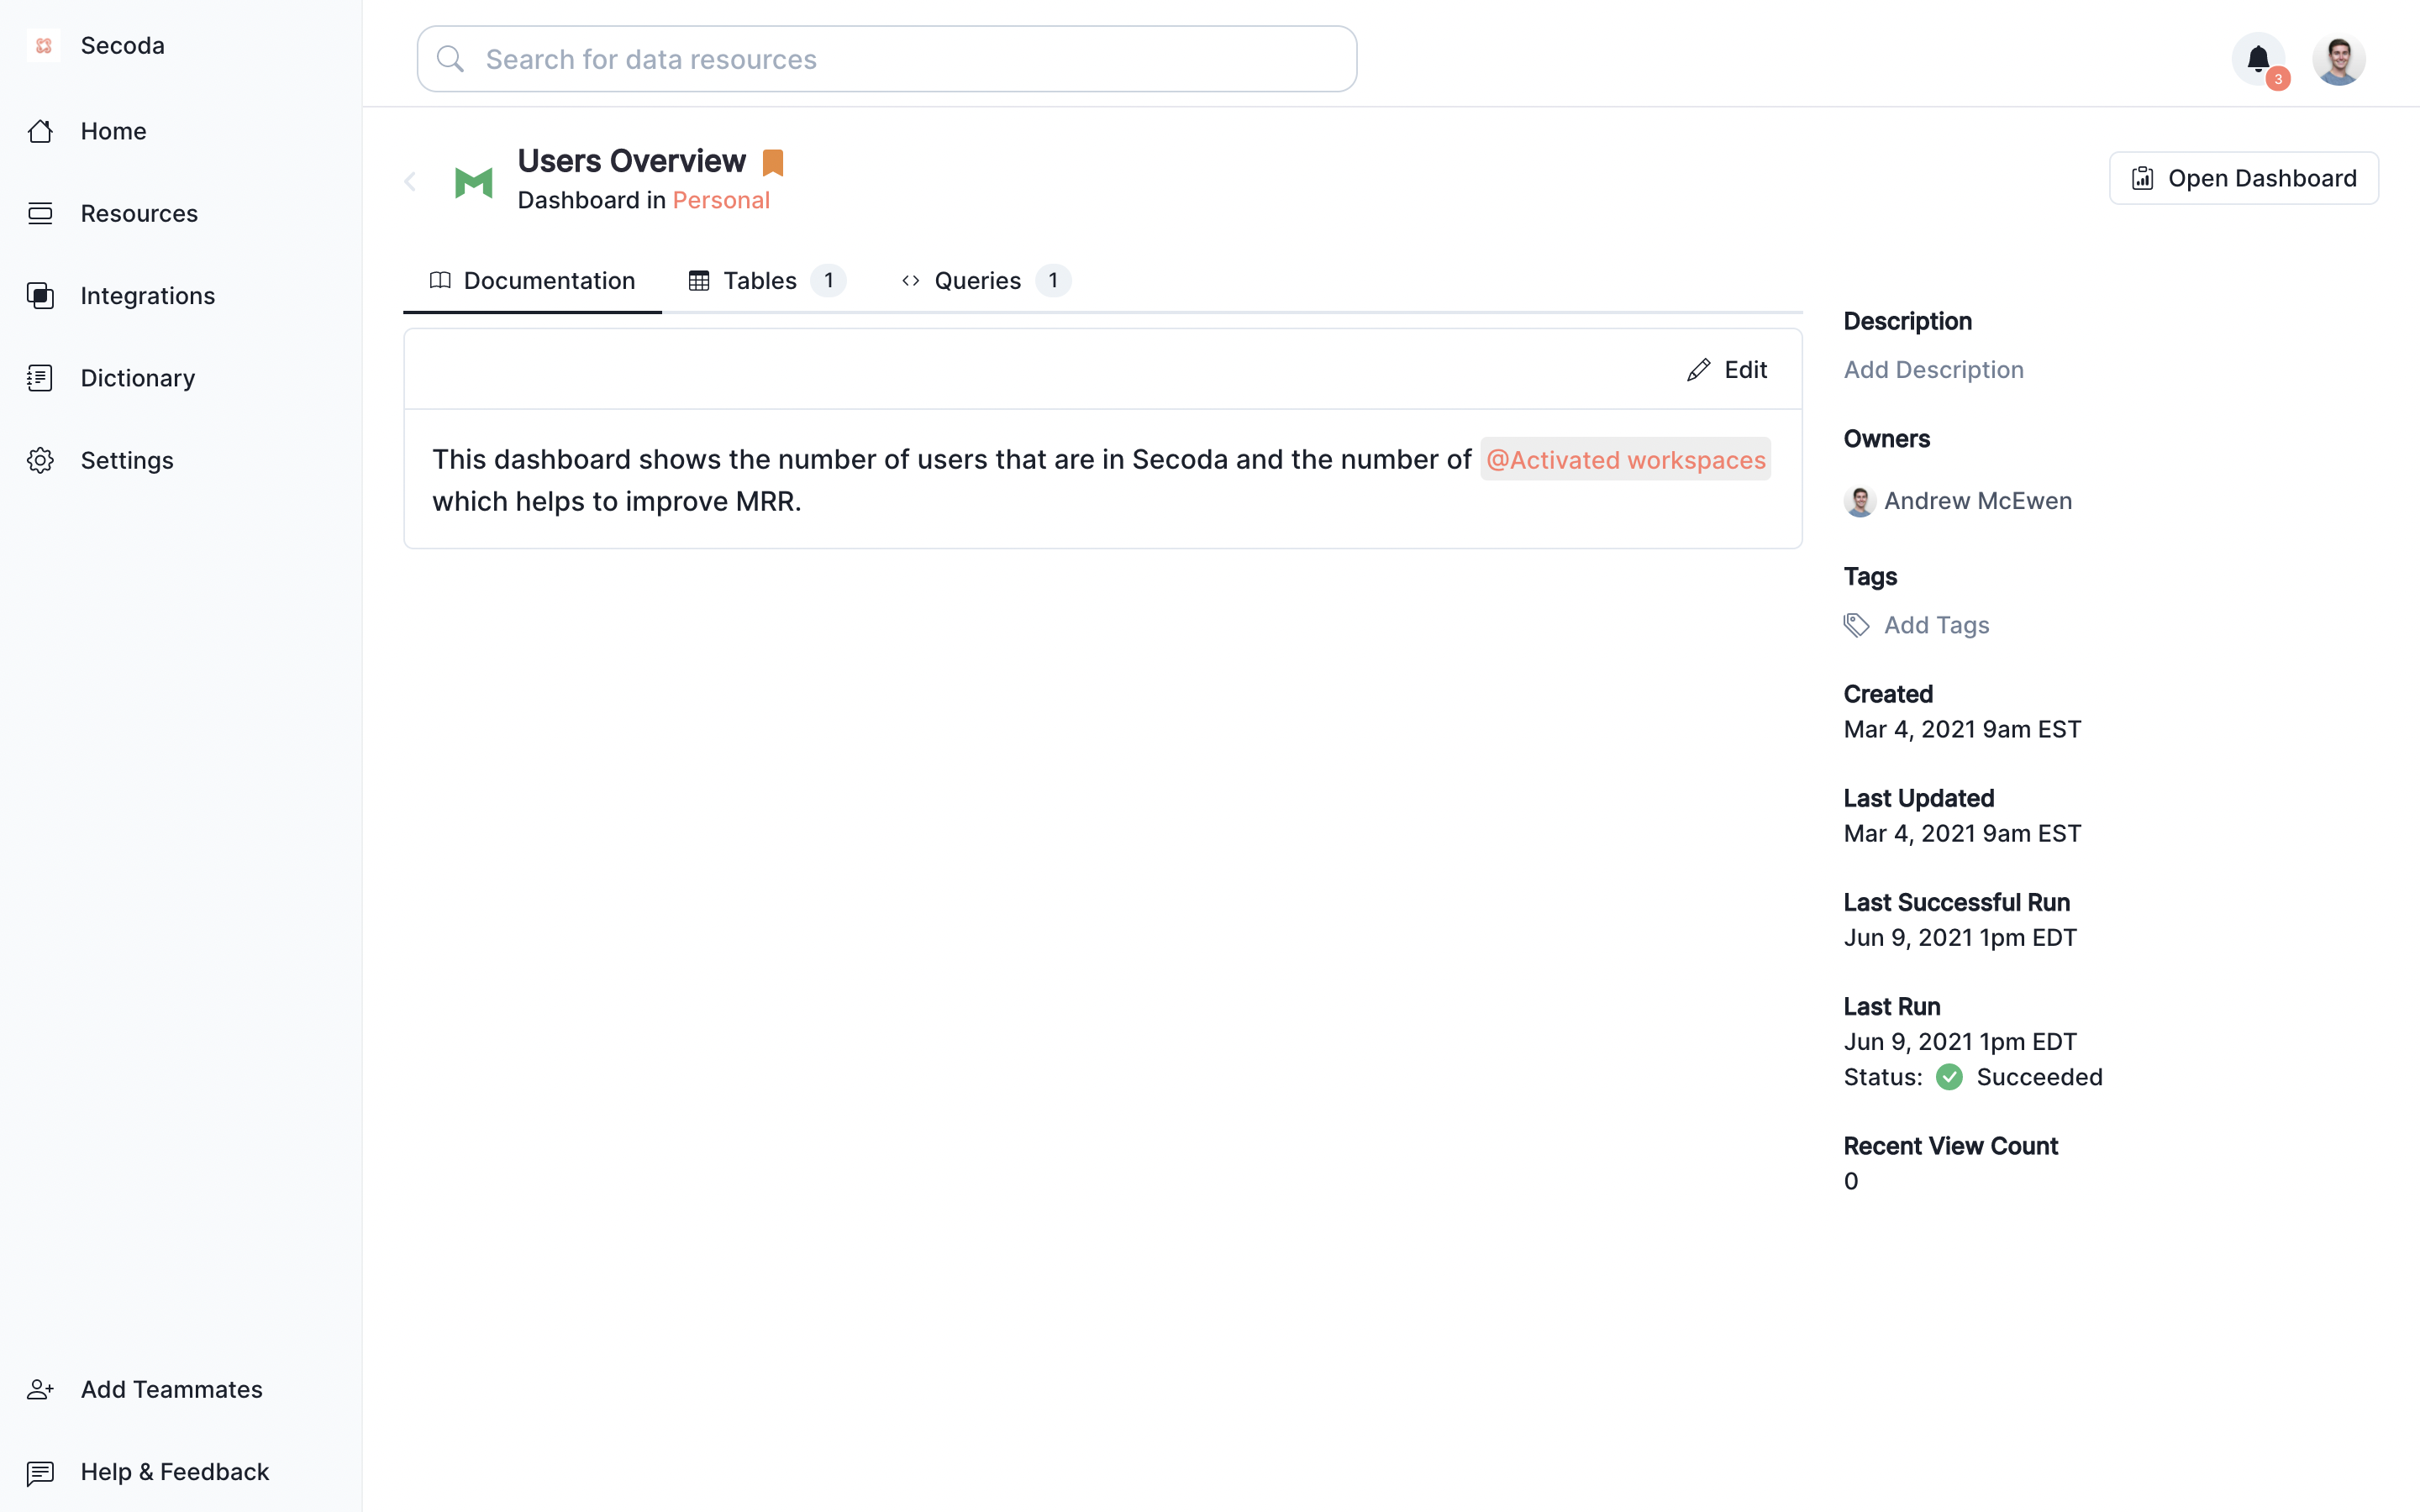The height and width of the screenshot is (1512, 2420).
Task: Open the Dictionary section
Action: (x=137, y=378)
